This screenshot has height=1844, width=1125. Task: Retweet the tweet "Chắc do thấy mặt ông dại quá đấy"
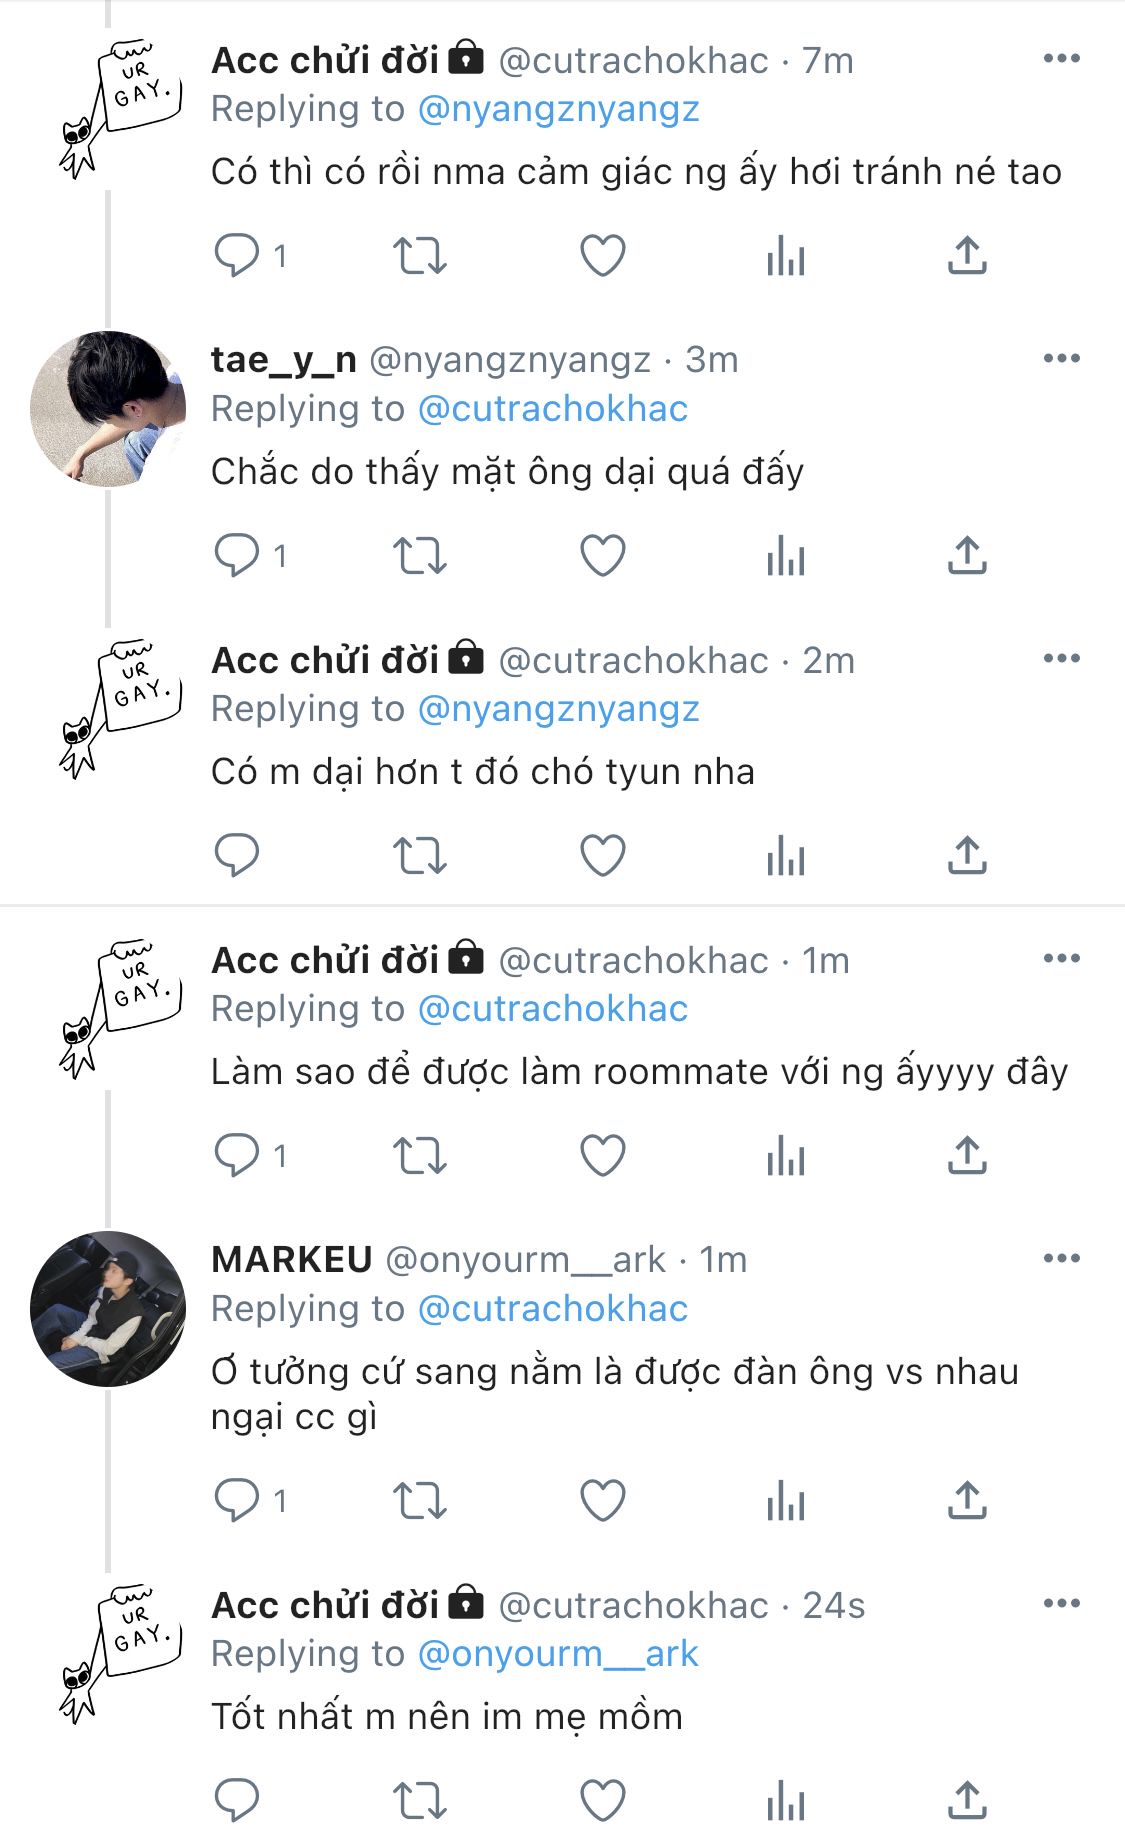pyautogui.click(x=419, y=555)
